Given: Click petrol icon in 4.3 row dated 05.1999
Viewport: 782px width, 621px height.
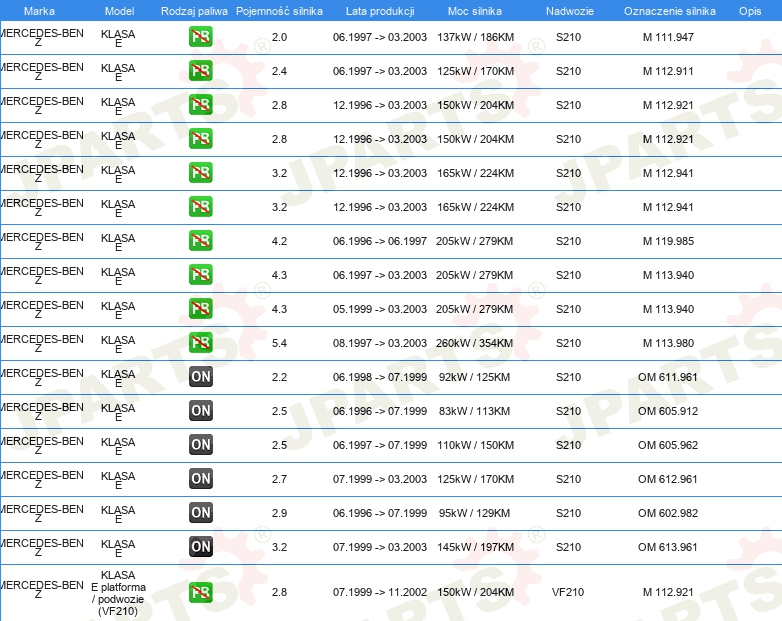Looking at the screenshot, I should tap(200, 309).
